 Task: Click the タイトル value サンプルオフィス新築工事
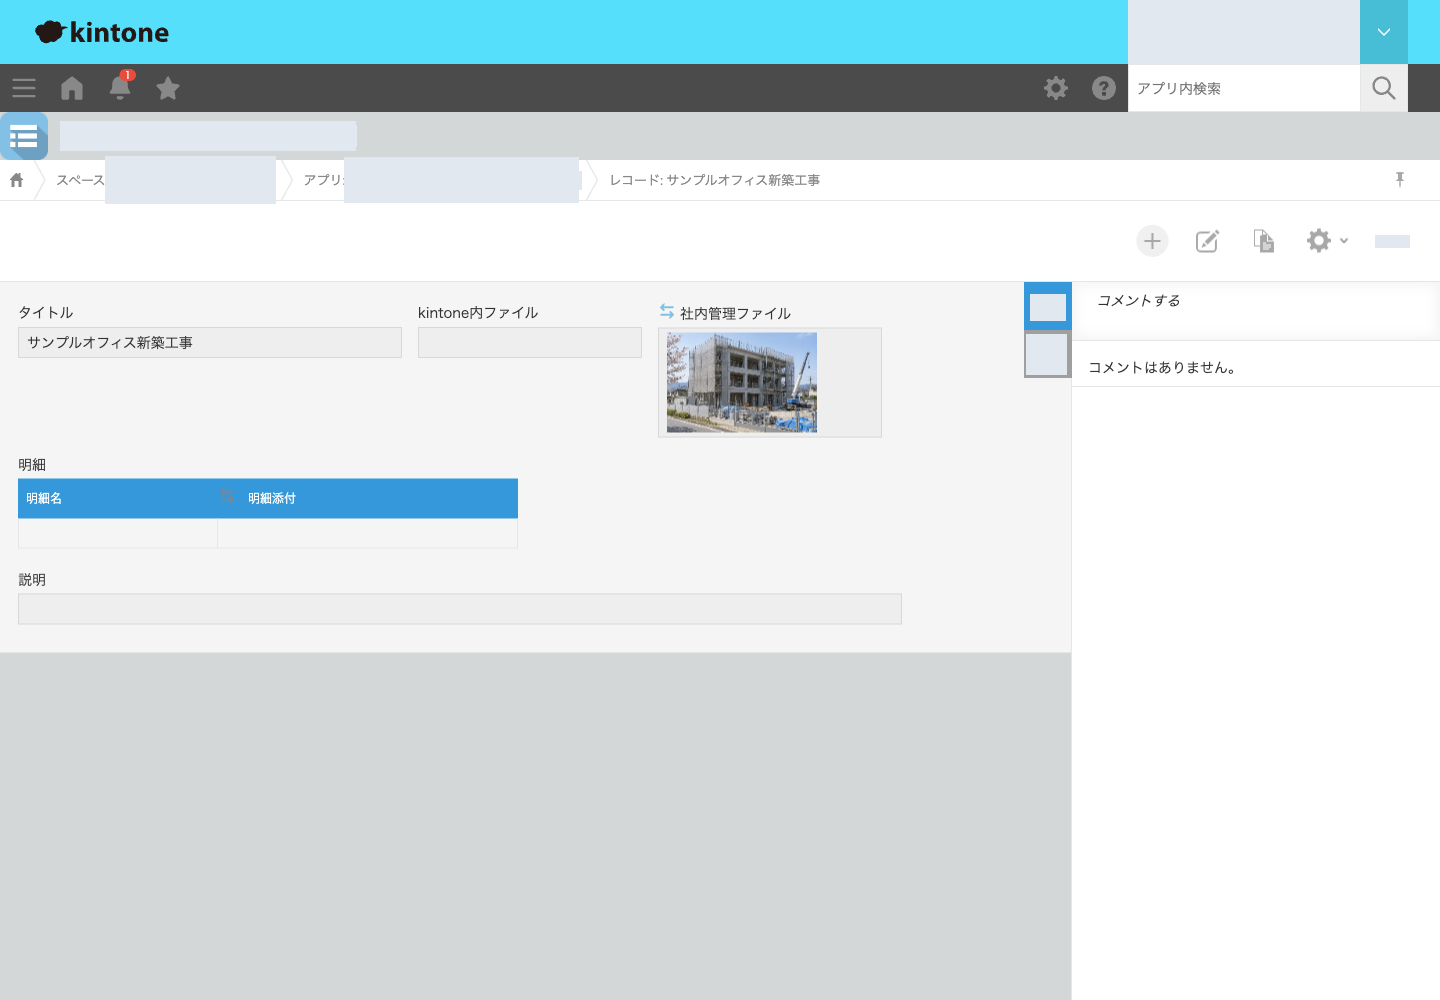click(110, 342)
